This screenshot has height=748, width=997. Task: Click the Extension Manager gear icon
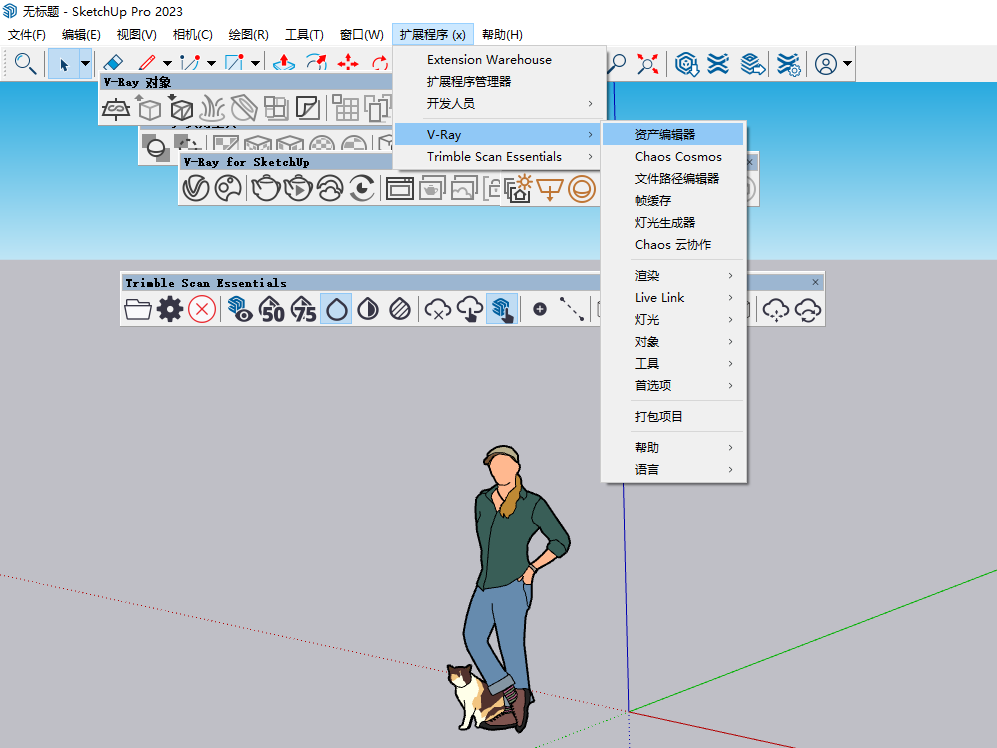(x=788, y=64)
